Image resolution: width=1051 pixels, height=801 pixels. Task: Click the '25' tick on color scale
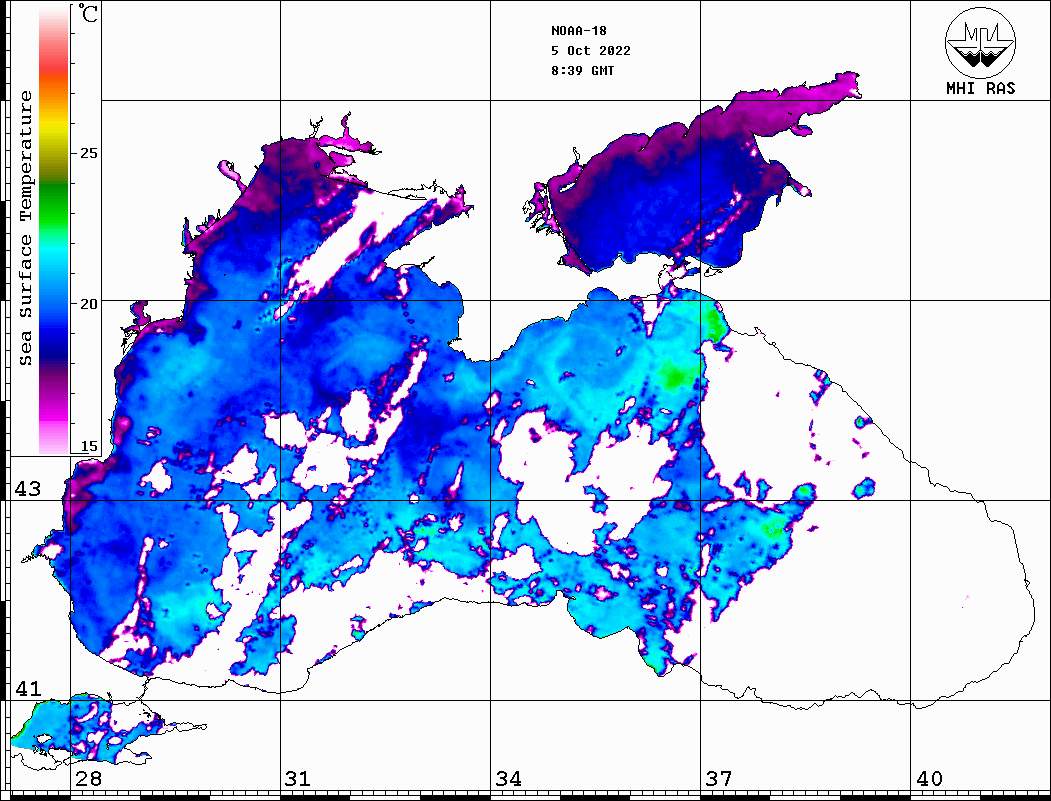coord(88,153)
